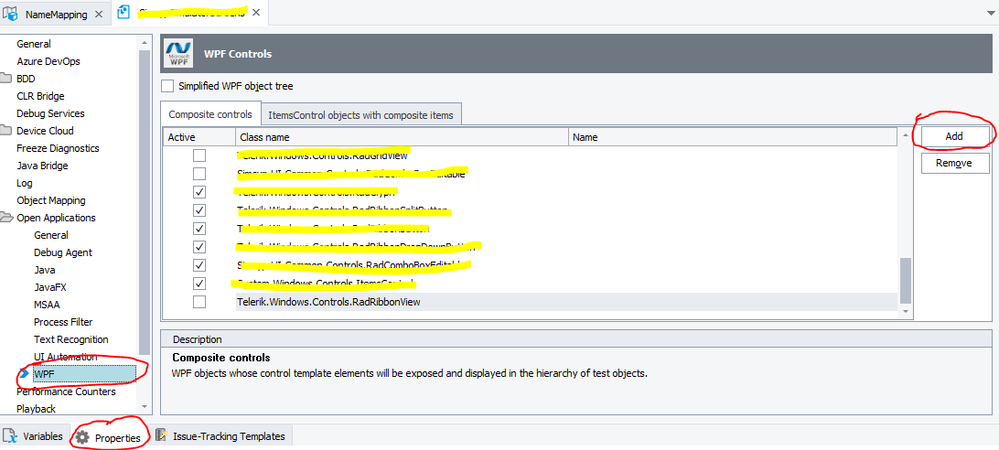
Task: Click the Device Cloud folder icon
Action: point(7,131)
